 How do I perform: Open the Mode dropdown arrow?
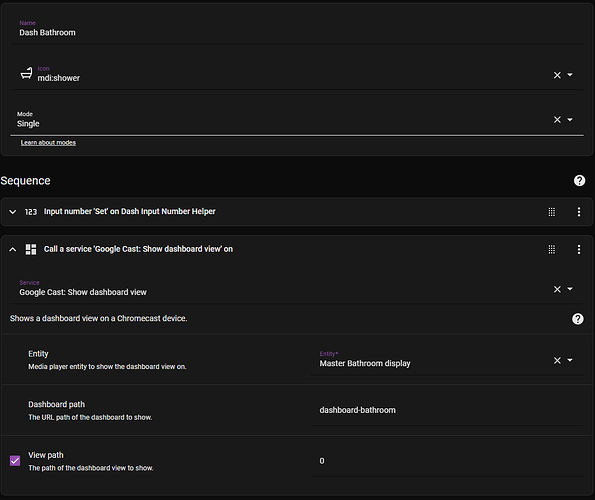pos(570,119)
